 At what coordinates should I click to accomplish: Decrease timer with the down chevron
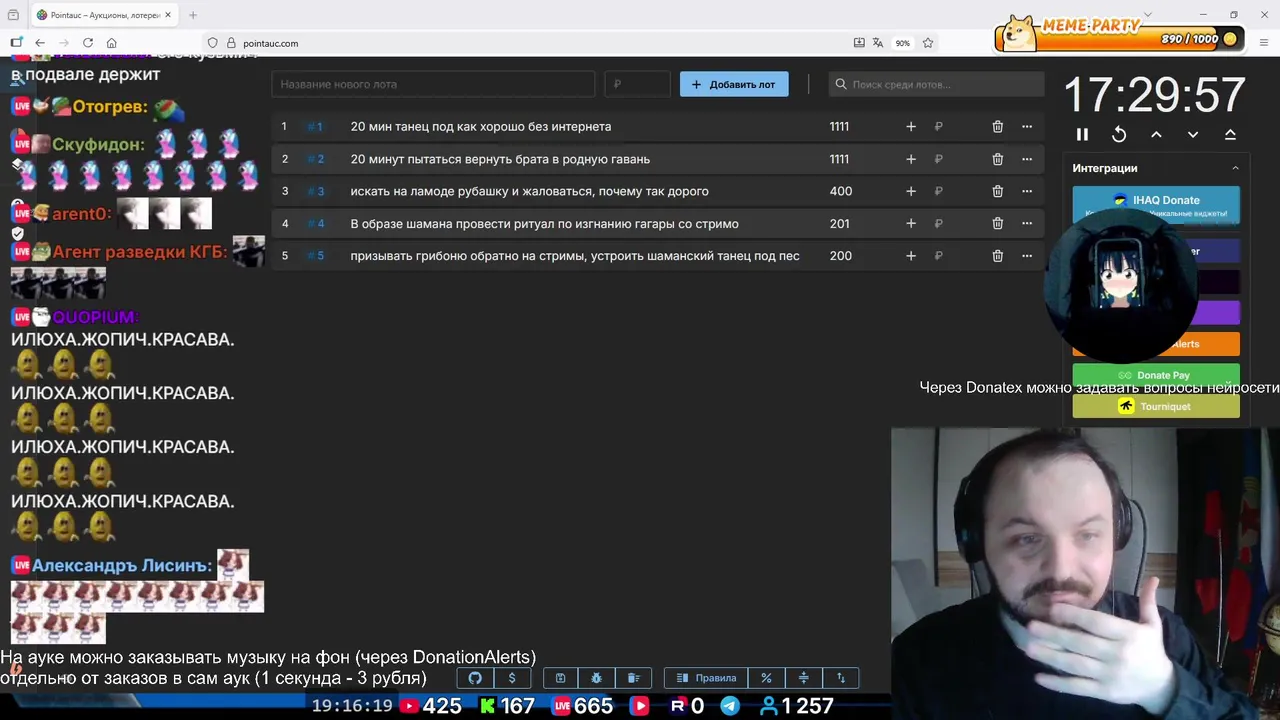click(x=1193, y=134)
